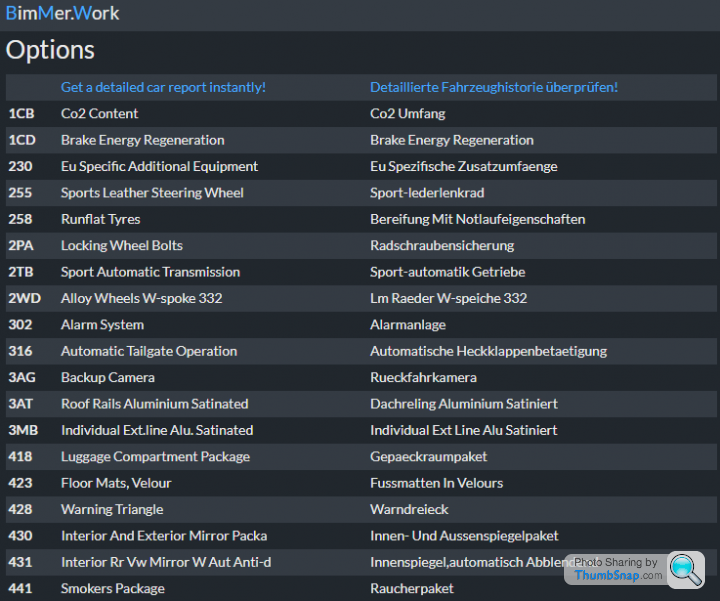Click 'Automatic Tailgate Operation'

pos(149,351)
